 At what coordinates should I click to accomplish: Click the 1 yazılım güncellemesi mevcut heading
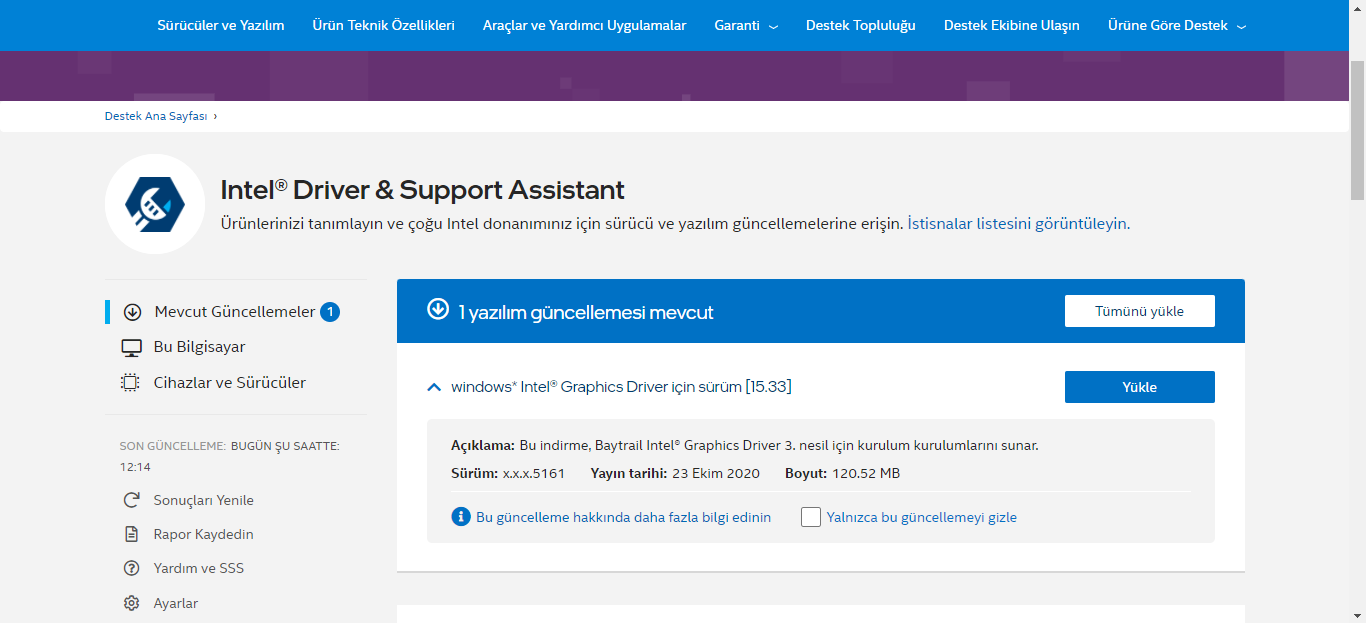pyautogui.click(x=586, y=313)
